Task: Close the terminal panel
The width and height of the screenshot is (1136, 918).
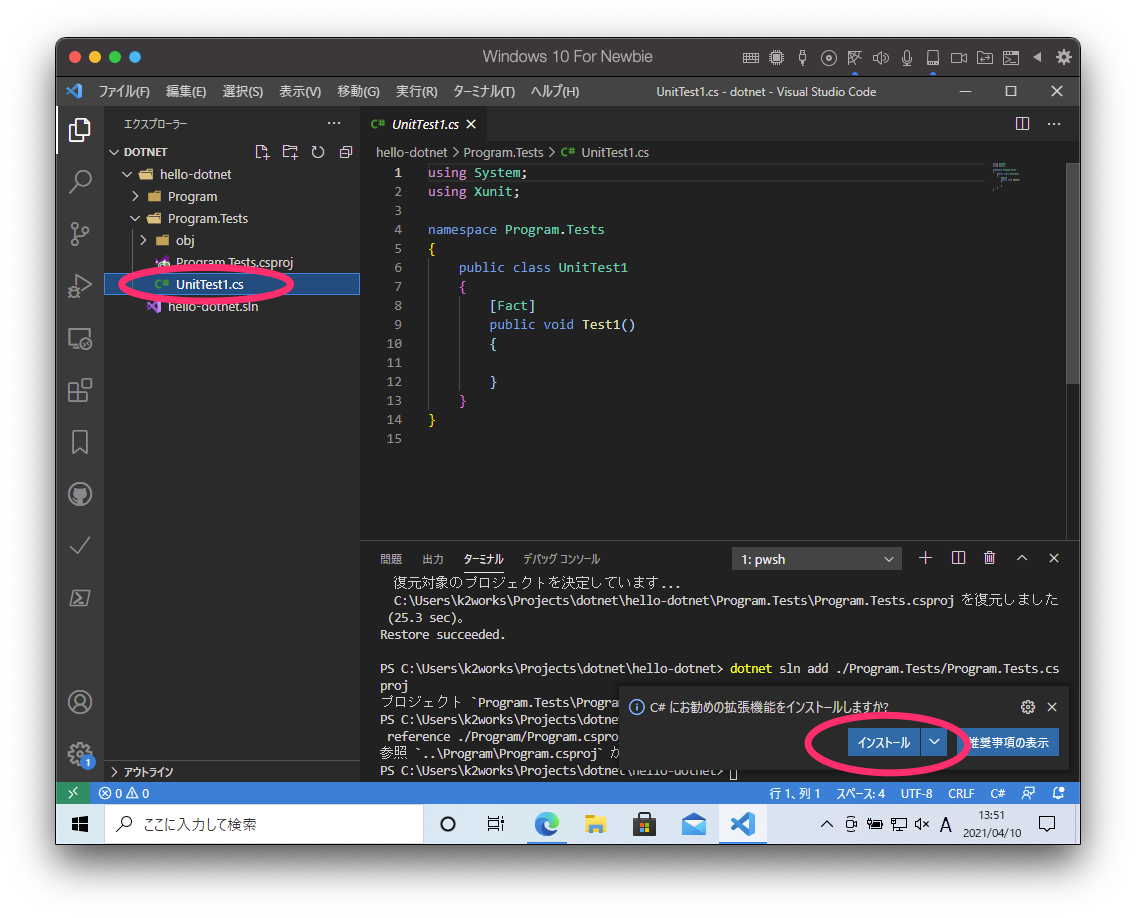Action: pos(1054,558)
